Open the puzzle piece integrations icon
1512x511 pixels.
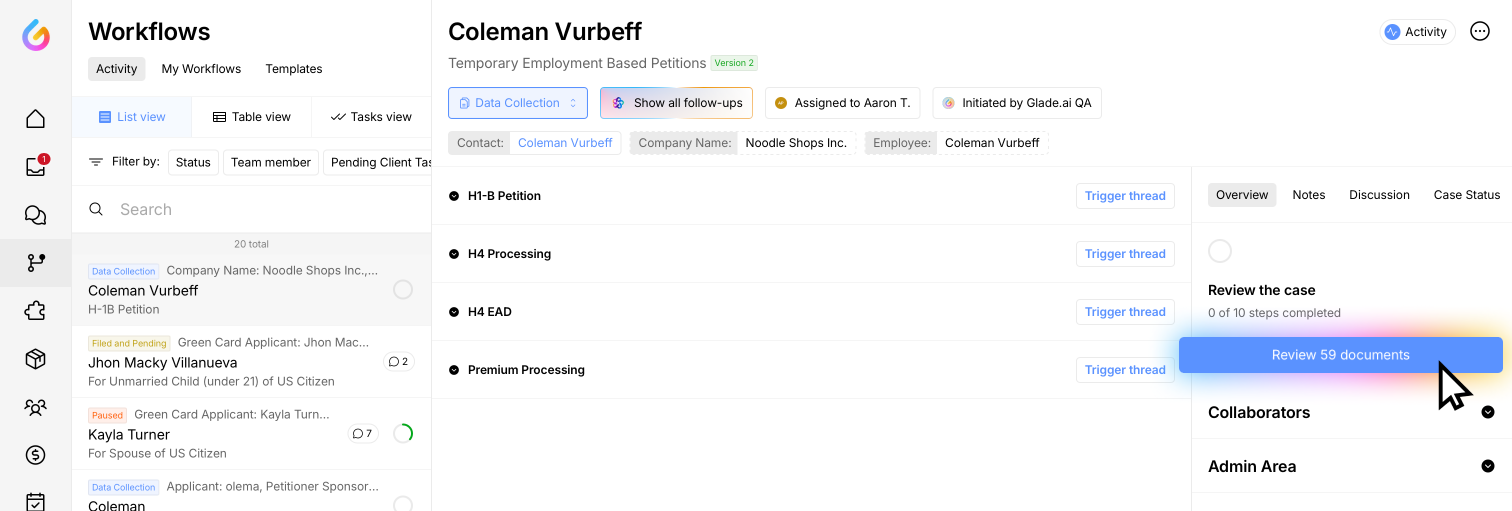coord(35,311)
